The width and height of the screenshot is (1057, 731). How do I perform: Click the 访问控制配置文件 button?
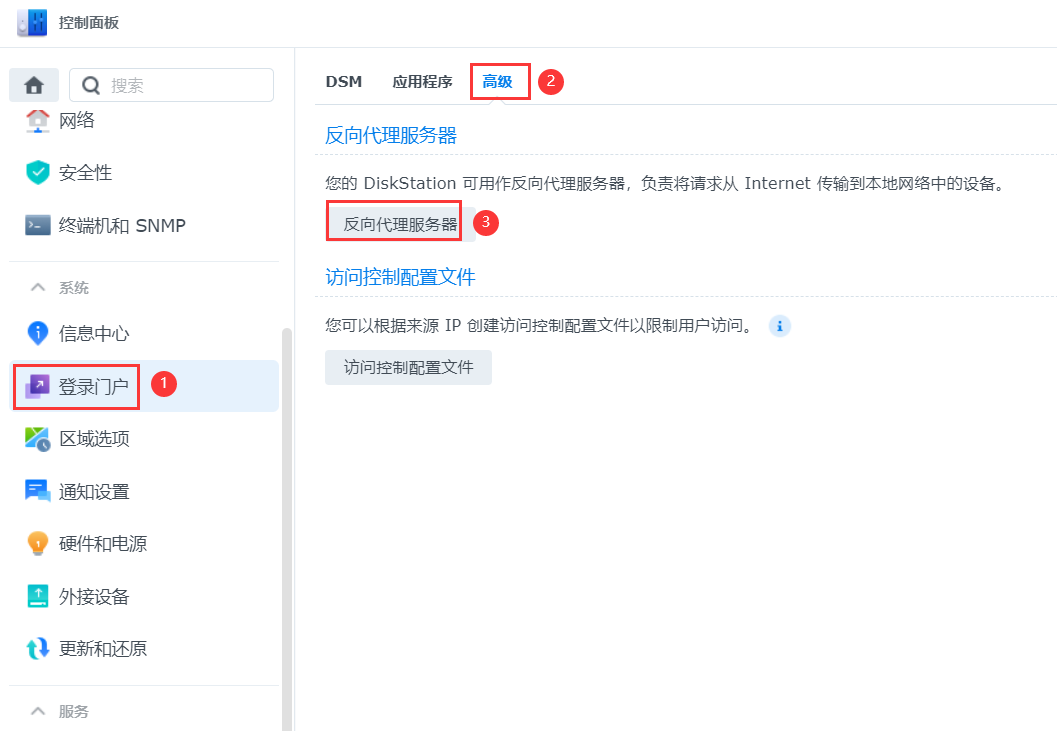coord(408,367)
